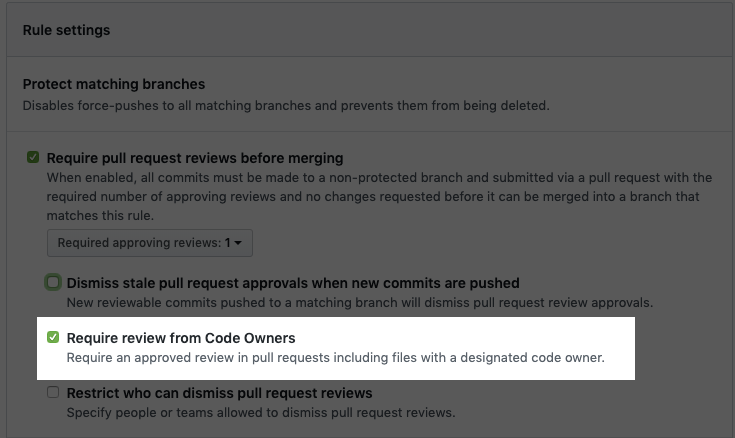Screen dimensions: 735x438
Task: Click the Disables force-pushes description text
Action: tap(286, 106)
